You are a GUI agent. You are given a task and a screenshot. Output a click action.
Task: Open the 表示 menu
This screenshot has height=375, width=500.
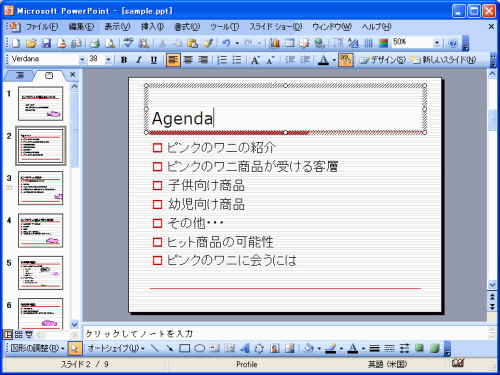click(x=117, y=27)
